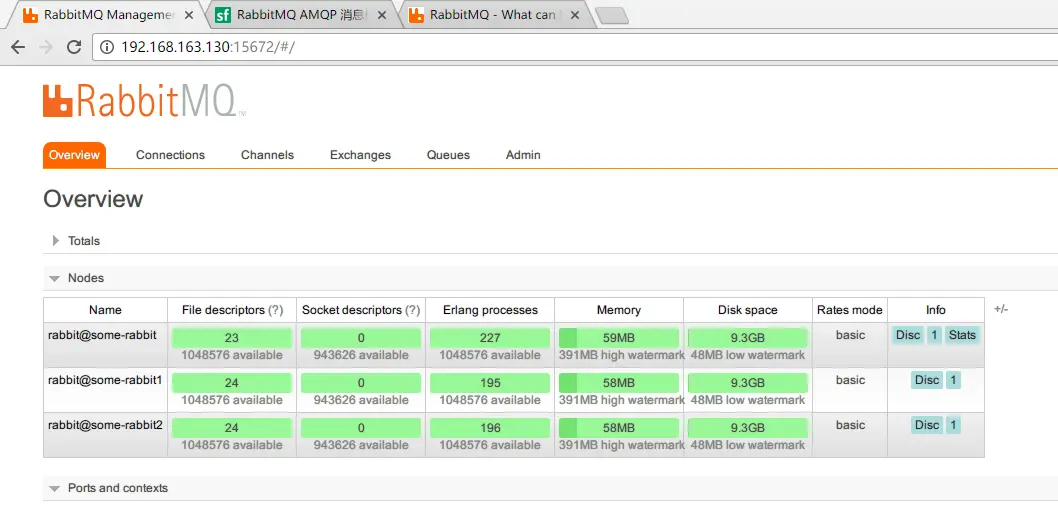This screenshot has height=516, width=1058.
Task: Open the Admin tab
Action: (x=523, y=155)
